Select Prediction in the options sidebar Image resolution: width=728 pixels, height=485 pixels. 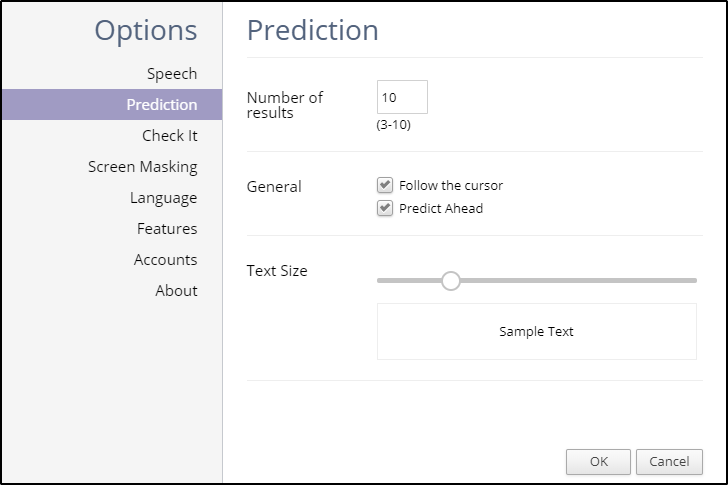click(161, 105)
